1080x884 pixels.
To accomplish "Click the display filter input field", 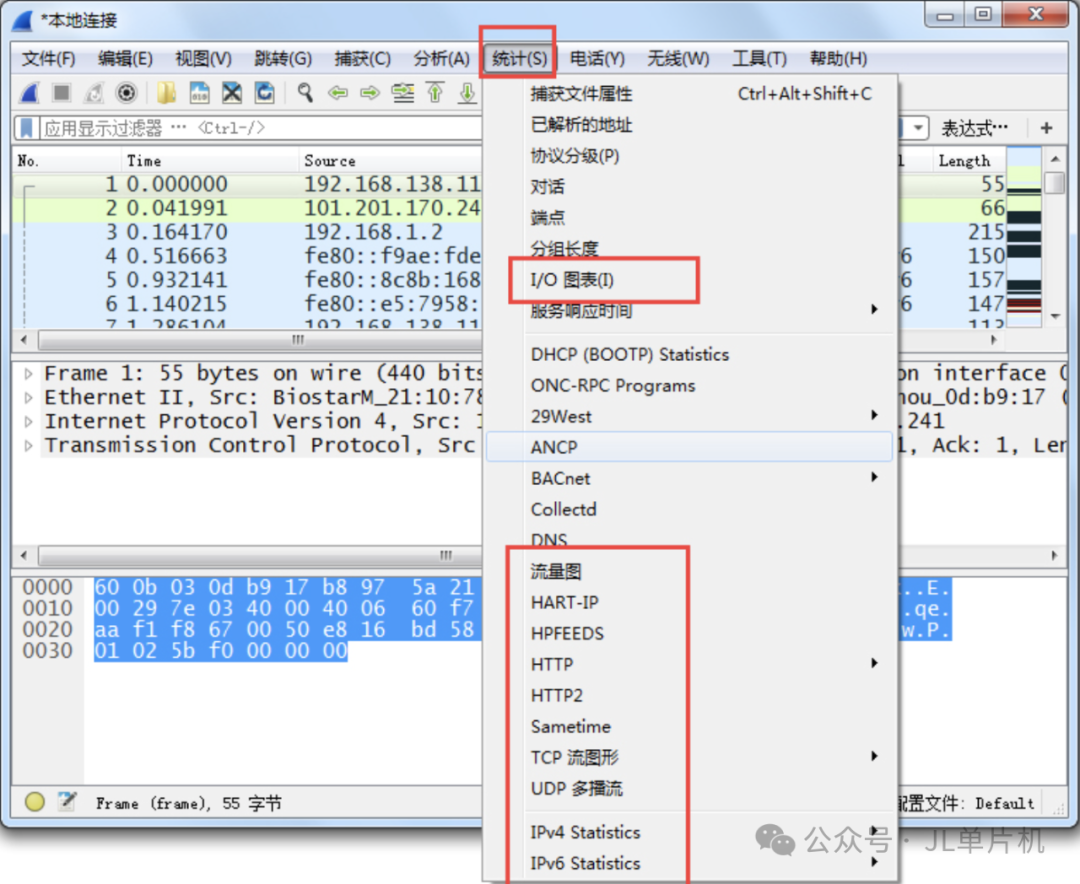I will click(x=400, y=127).
